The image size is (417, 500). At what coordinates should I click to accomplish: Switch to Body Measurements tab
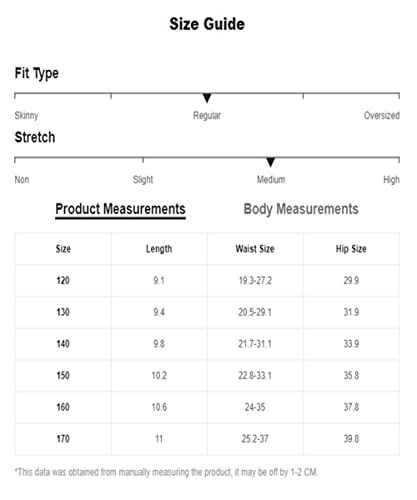click(x=301, y=209)
